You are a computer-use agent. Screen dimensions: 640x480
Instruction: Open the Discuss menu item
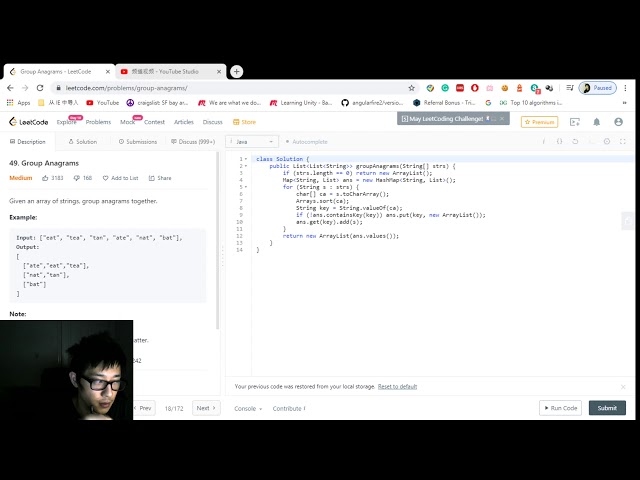tap(213, 122)
